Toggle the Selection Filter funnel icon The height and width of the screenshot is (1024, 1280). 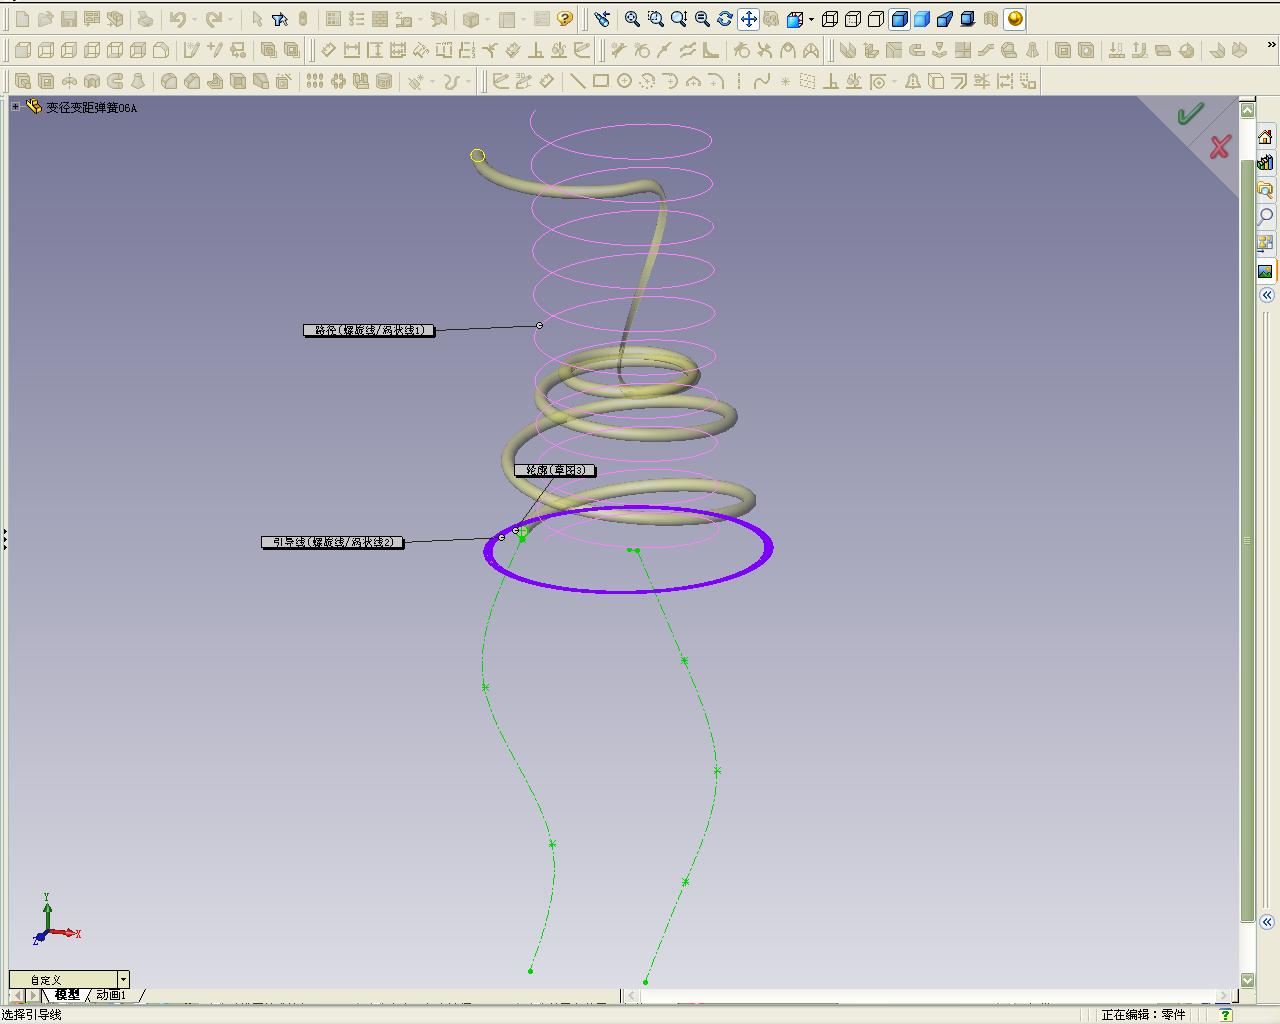point(280,19)
